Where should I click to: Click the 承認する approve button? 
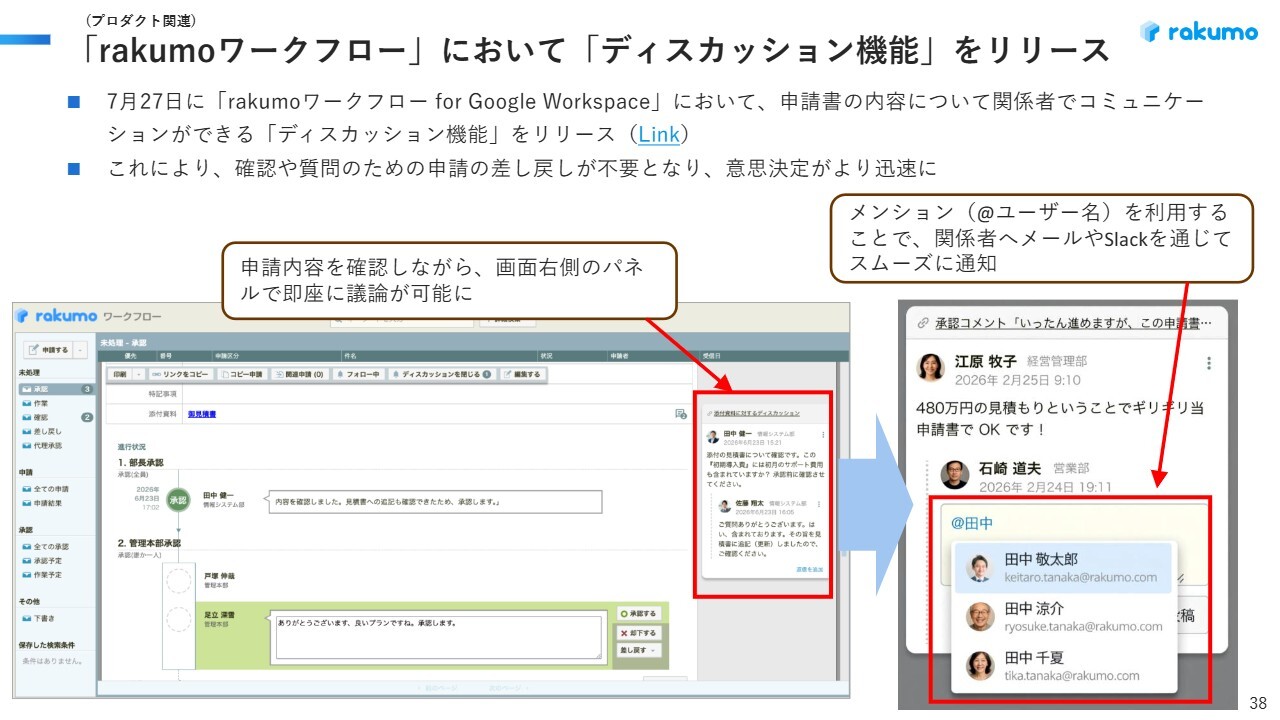click(x=639, y=614)
